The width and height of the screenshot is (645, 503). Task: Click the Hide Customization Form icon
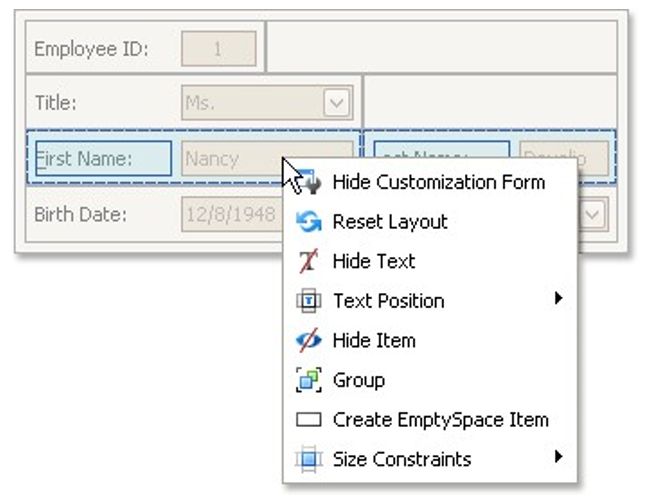311,183
